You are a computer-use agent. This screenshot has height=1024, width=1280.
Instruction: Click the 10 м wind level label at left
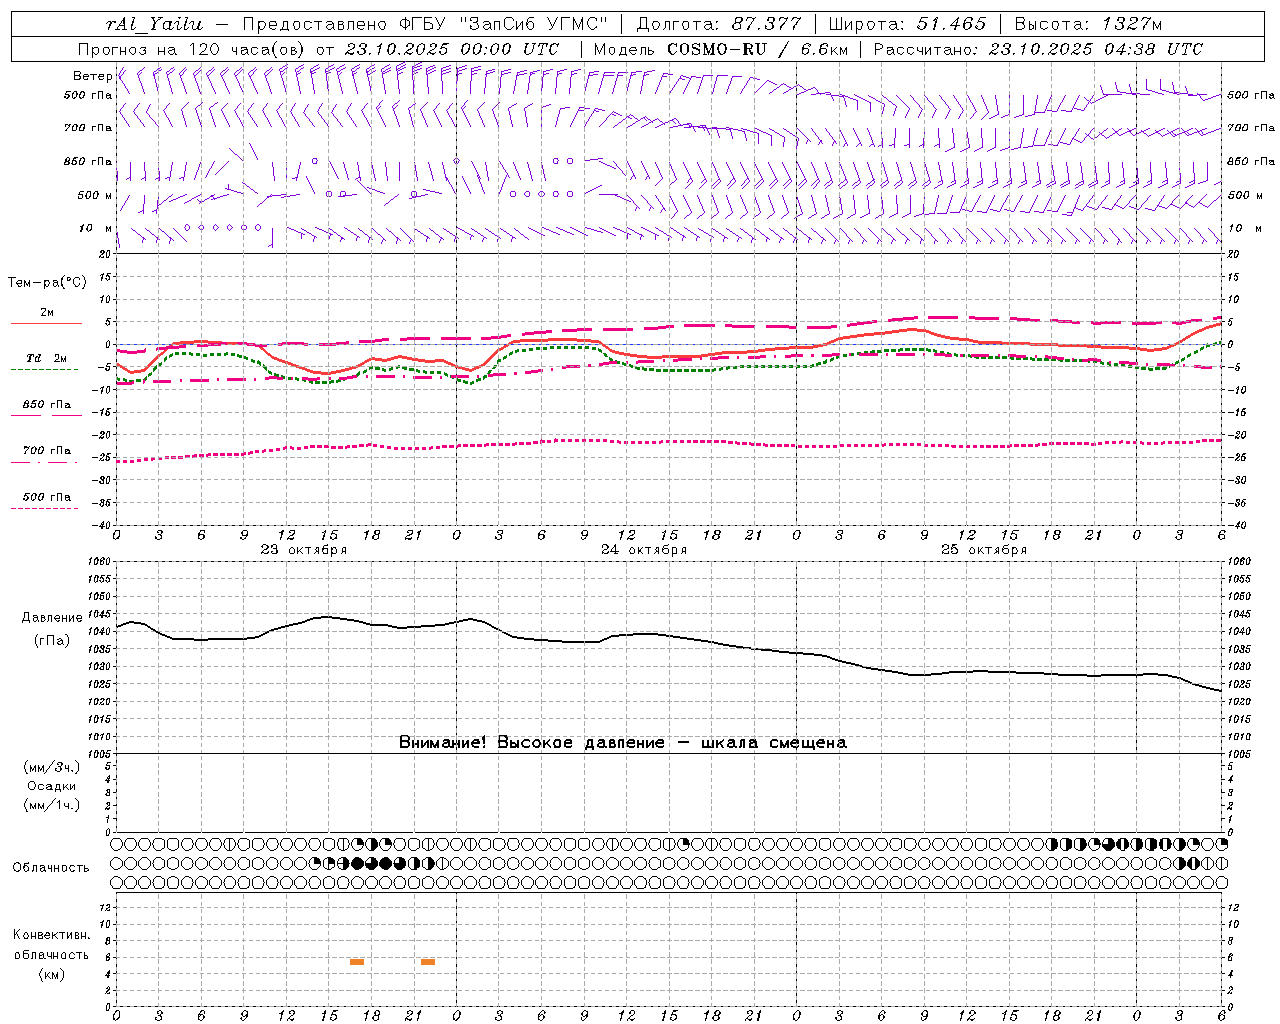click(96, 228)
